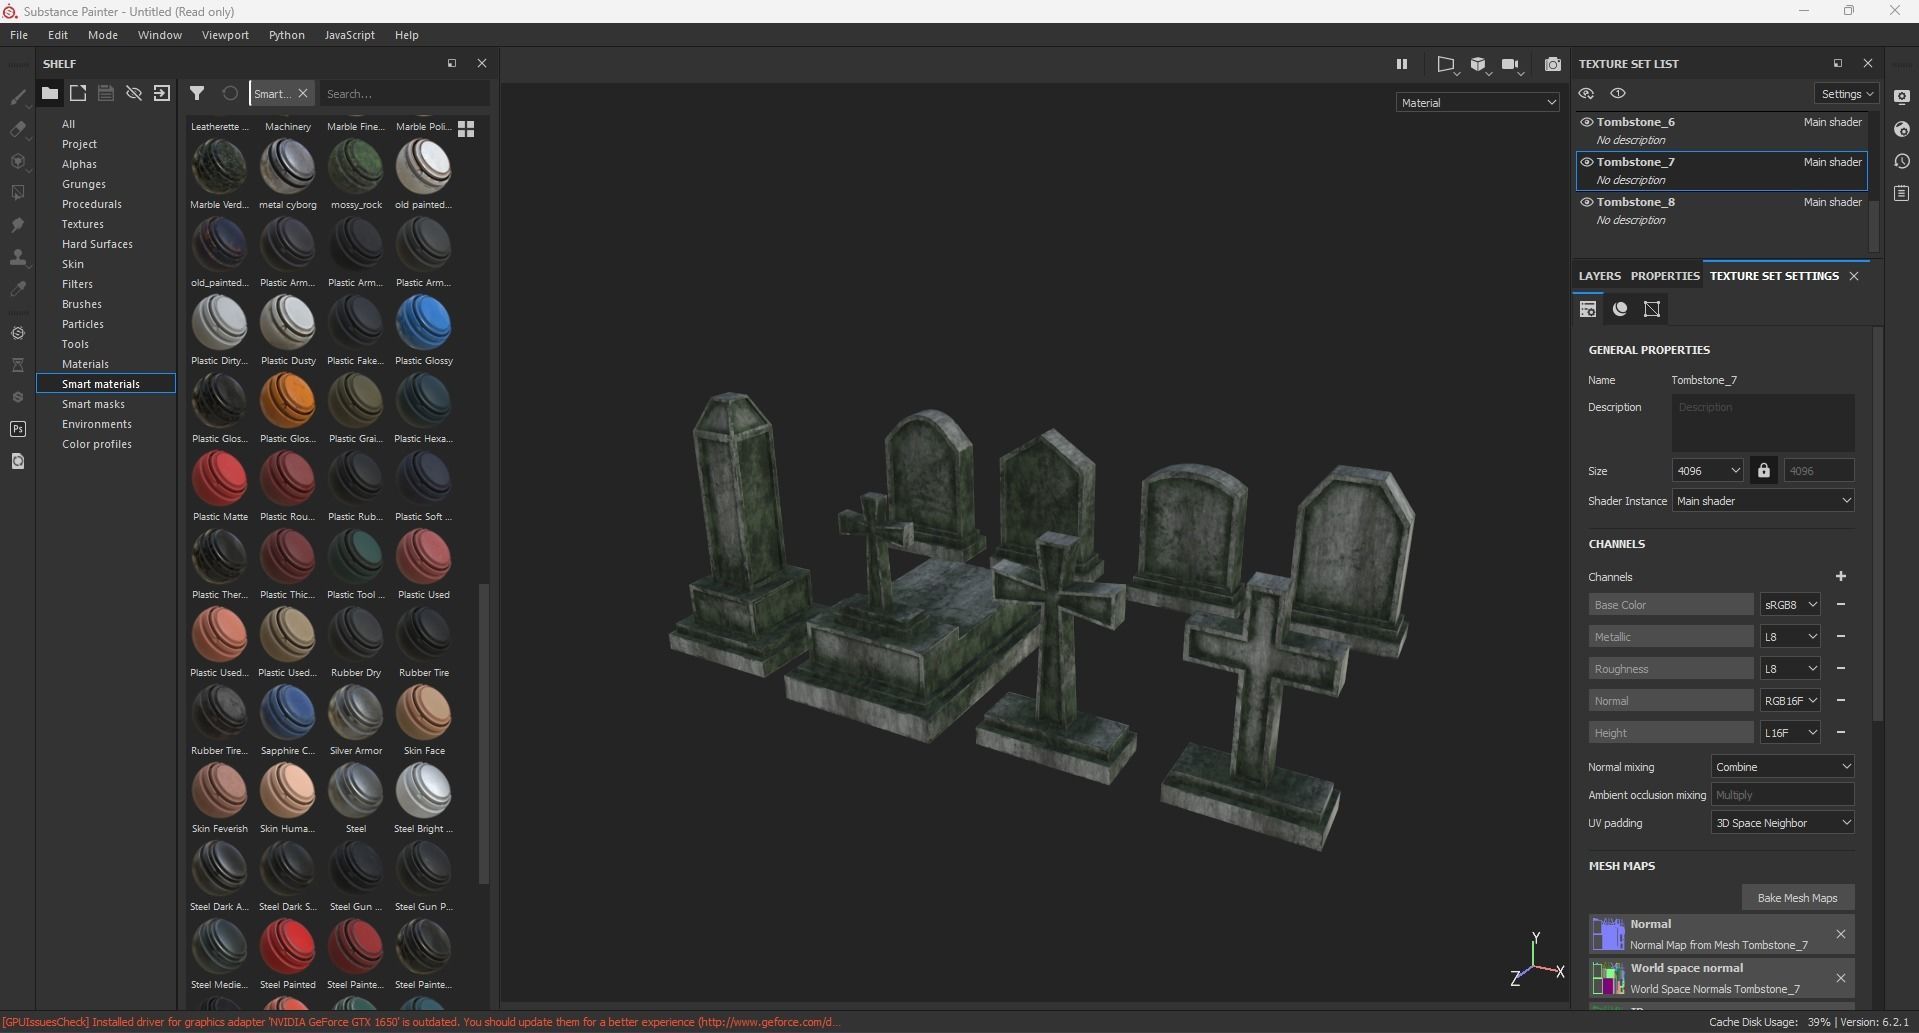
Task: Open the Normal mixing Combine dropdown
Action: tap(1783, 767)
